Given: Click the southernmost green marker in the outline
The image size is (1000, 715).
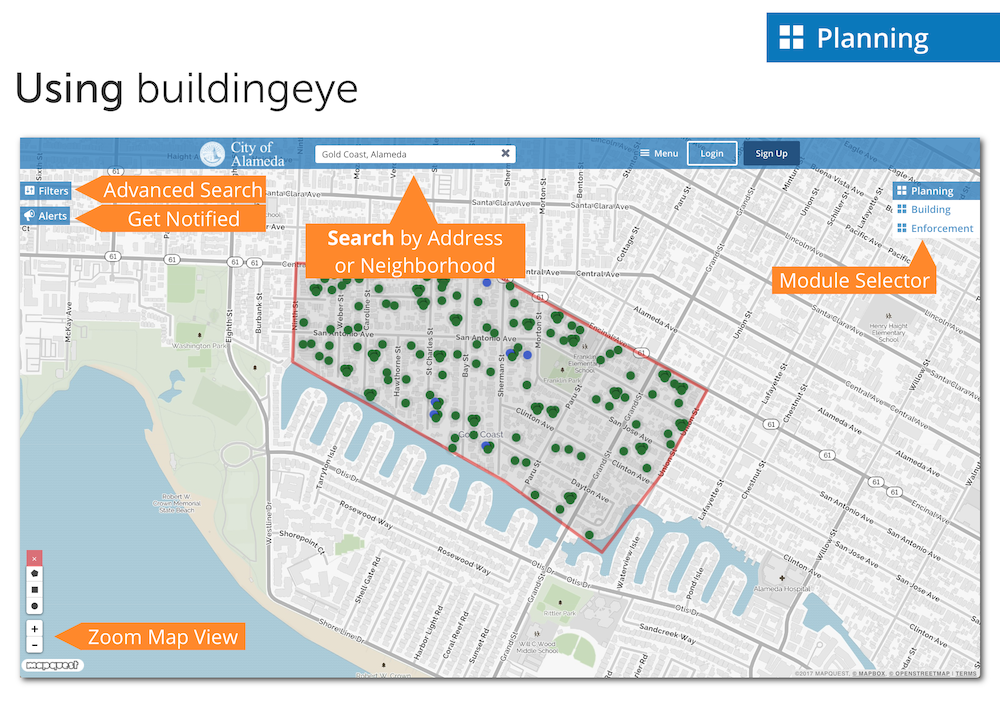Looking at the screenshot, I should pyautogui.click(x=589, y=535).
